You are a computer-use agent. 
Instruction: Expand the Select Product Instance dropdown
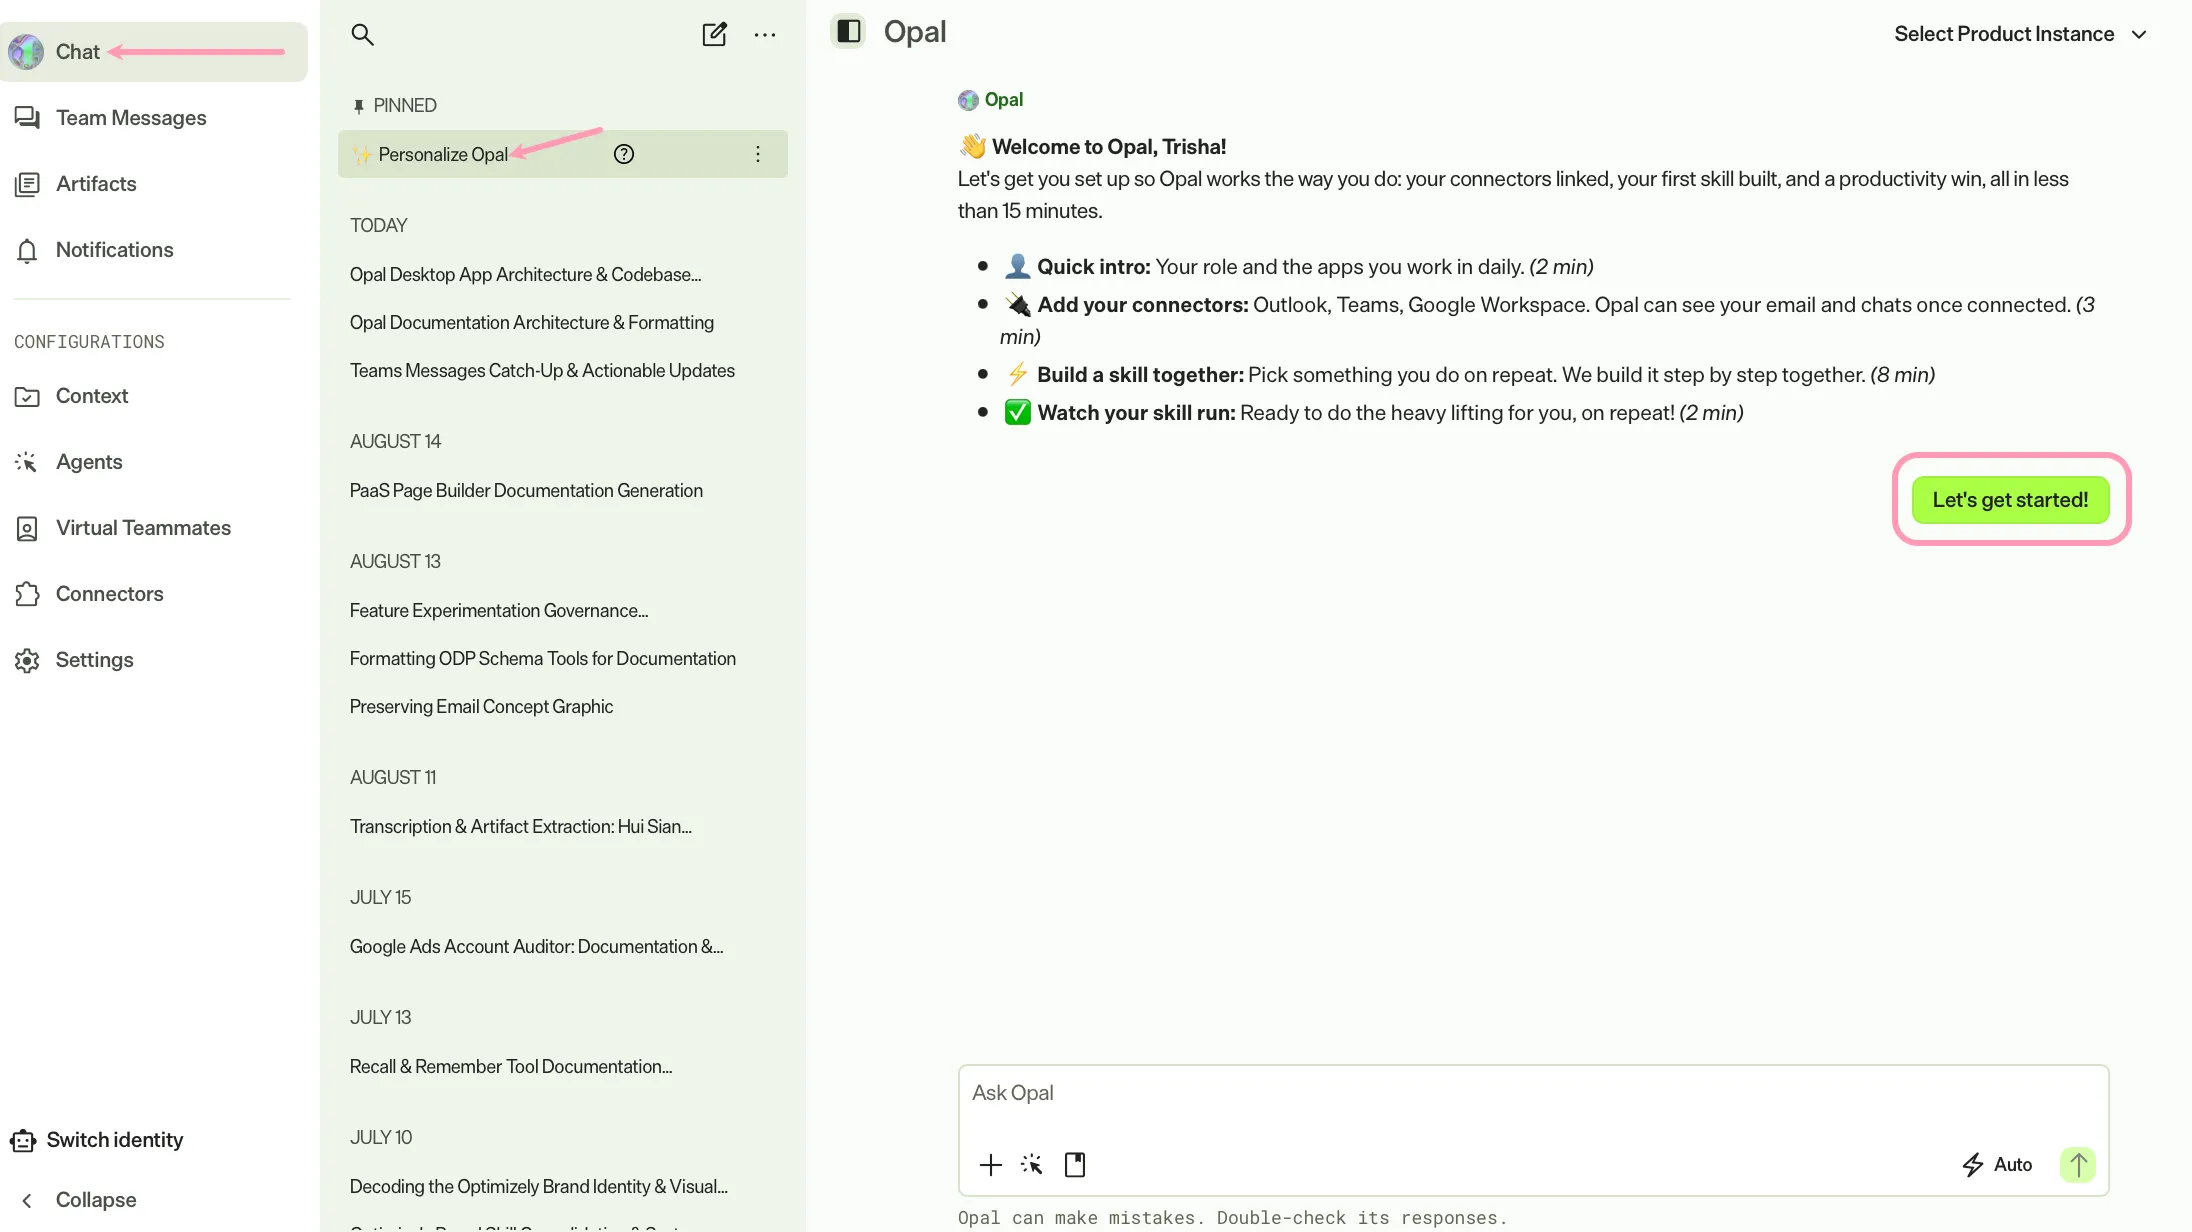(x=2021, y=34)
